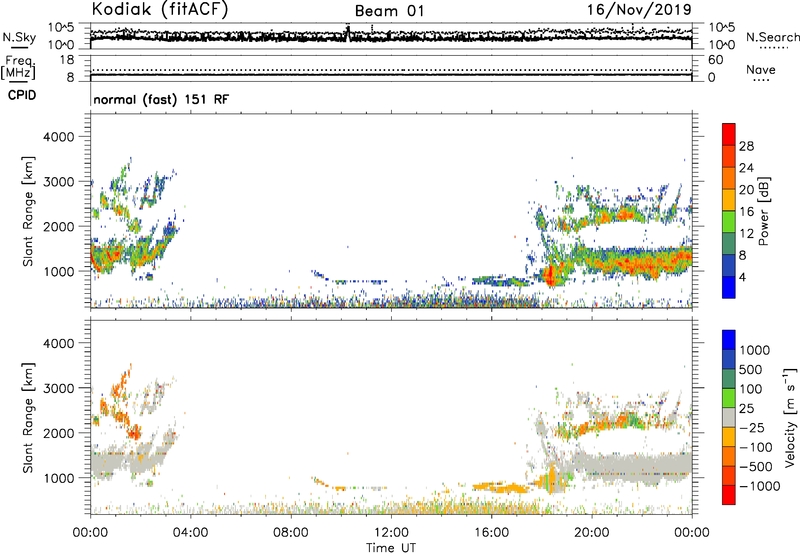Click the '18' tick on frequency axis

66,60
